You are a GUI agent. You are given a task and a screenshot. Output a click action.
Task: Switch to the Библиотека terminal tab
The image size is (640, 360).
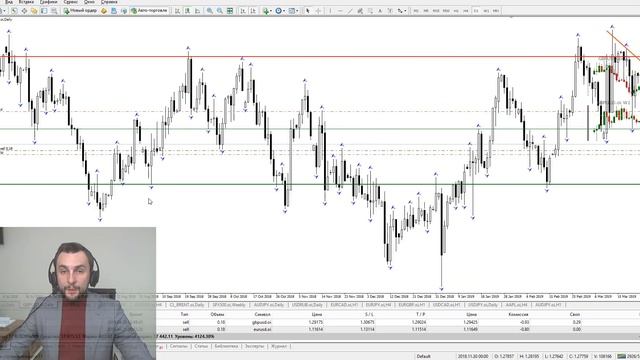(x=226, y=346)
